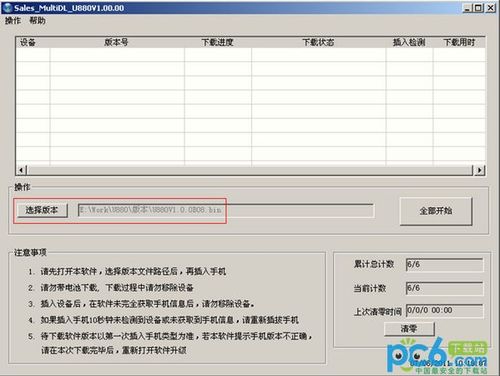Click the 全部开始 button
The height and width of the screenshot is (376, 500).
pyautogui.click(x=436, y=211)
